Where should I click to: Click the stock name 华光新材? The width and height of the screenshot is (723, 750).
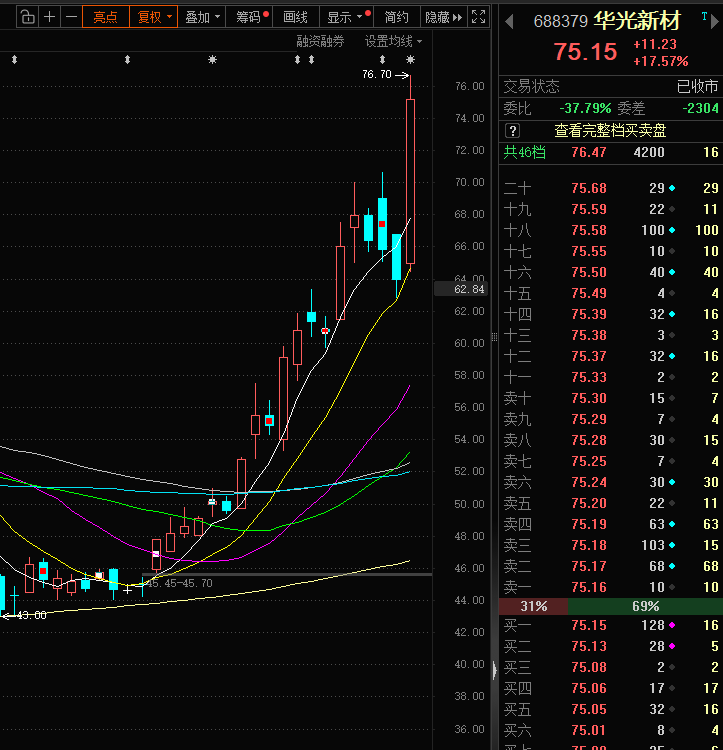pos(637,21)
